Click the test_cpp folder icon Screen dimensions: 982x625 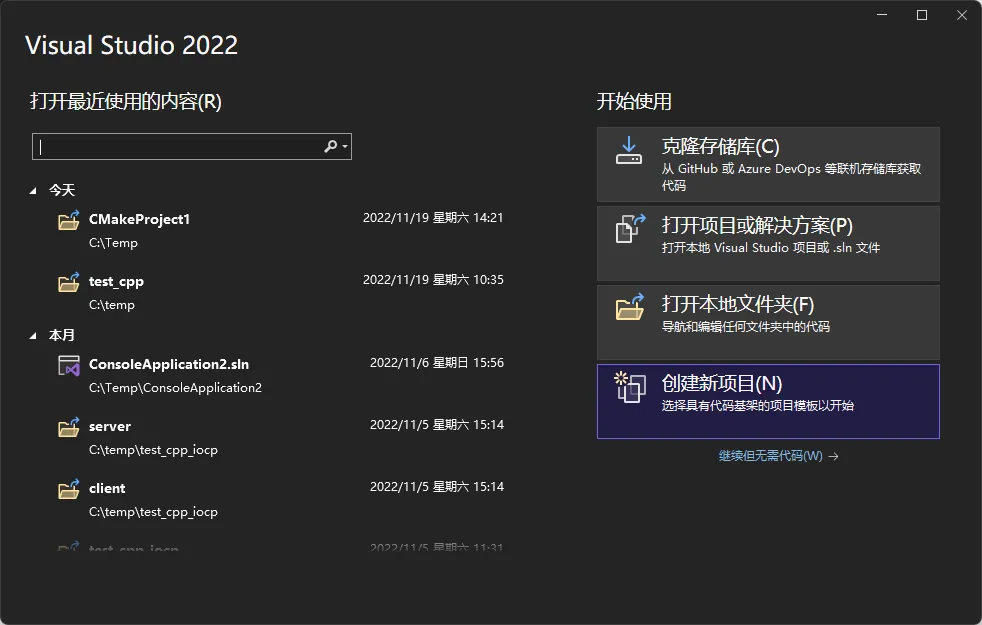[x=69, y=282]
